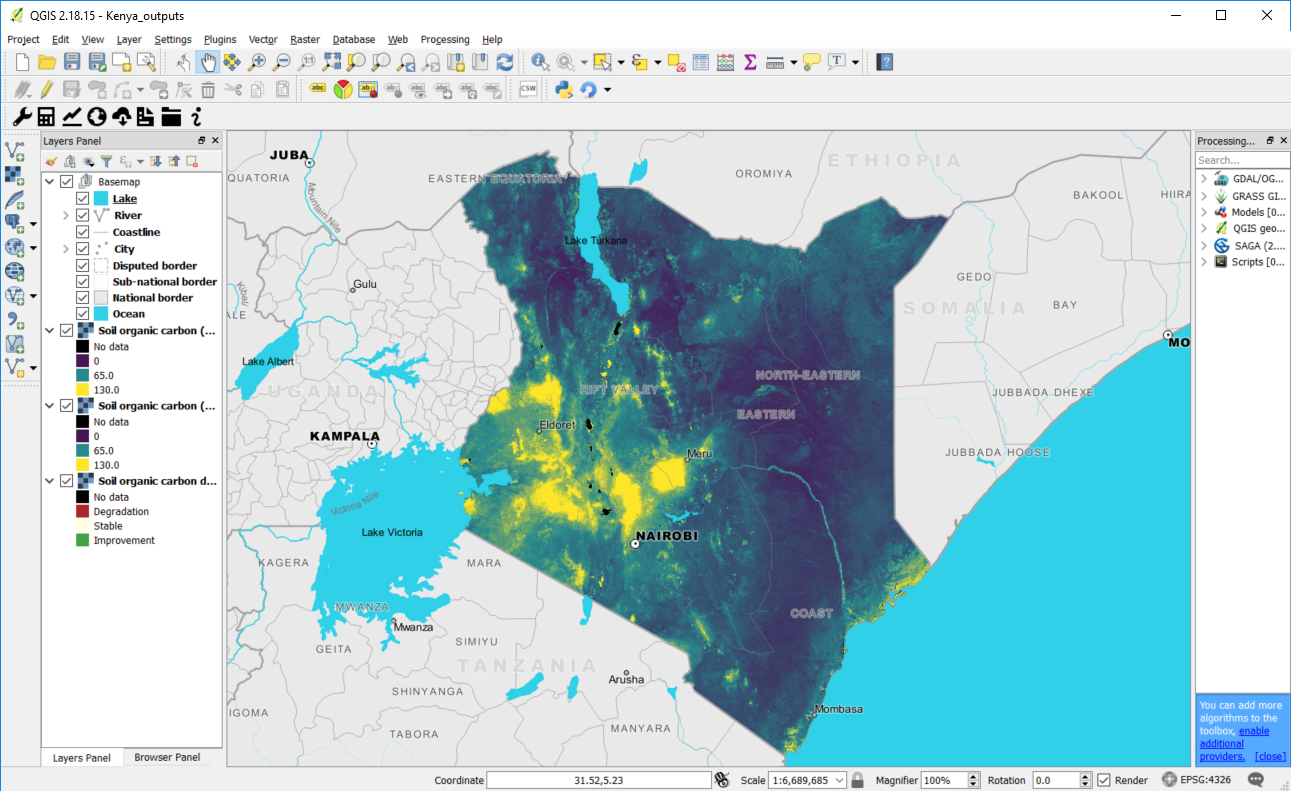This screenshot has height=791, width=1291.
Task: Collapse the Basemap group arrow
Action: pyautogui.click(x=50, y=182)
